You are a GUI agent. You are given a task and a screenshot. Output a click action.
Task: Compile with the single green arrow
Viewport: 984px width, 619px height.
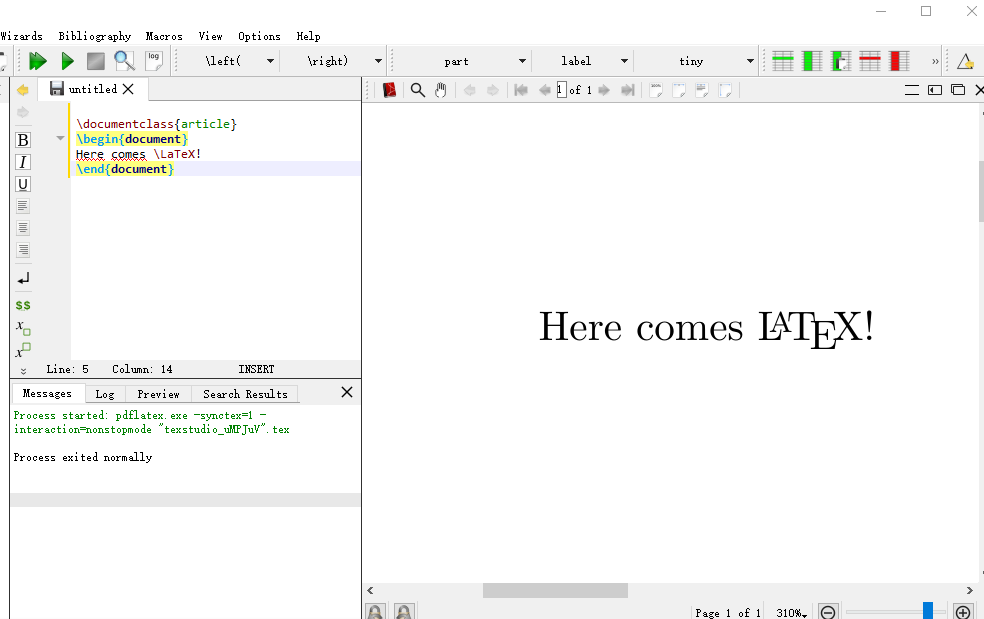[x=67, y=61]
